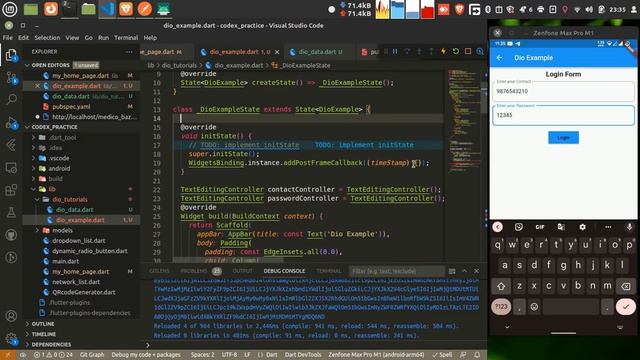
Task: Tap the GIF key on phone keyboard
Action: (540, 227)
